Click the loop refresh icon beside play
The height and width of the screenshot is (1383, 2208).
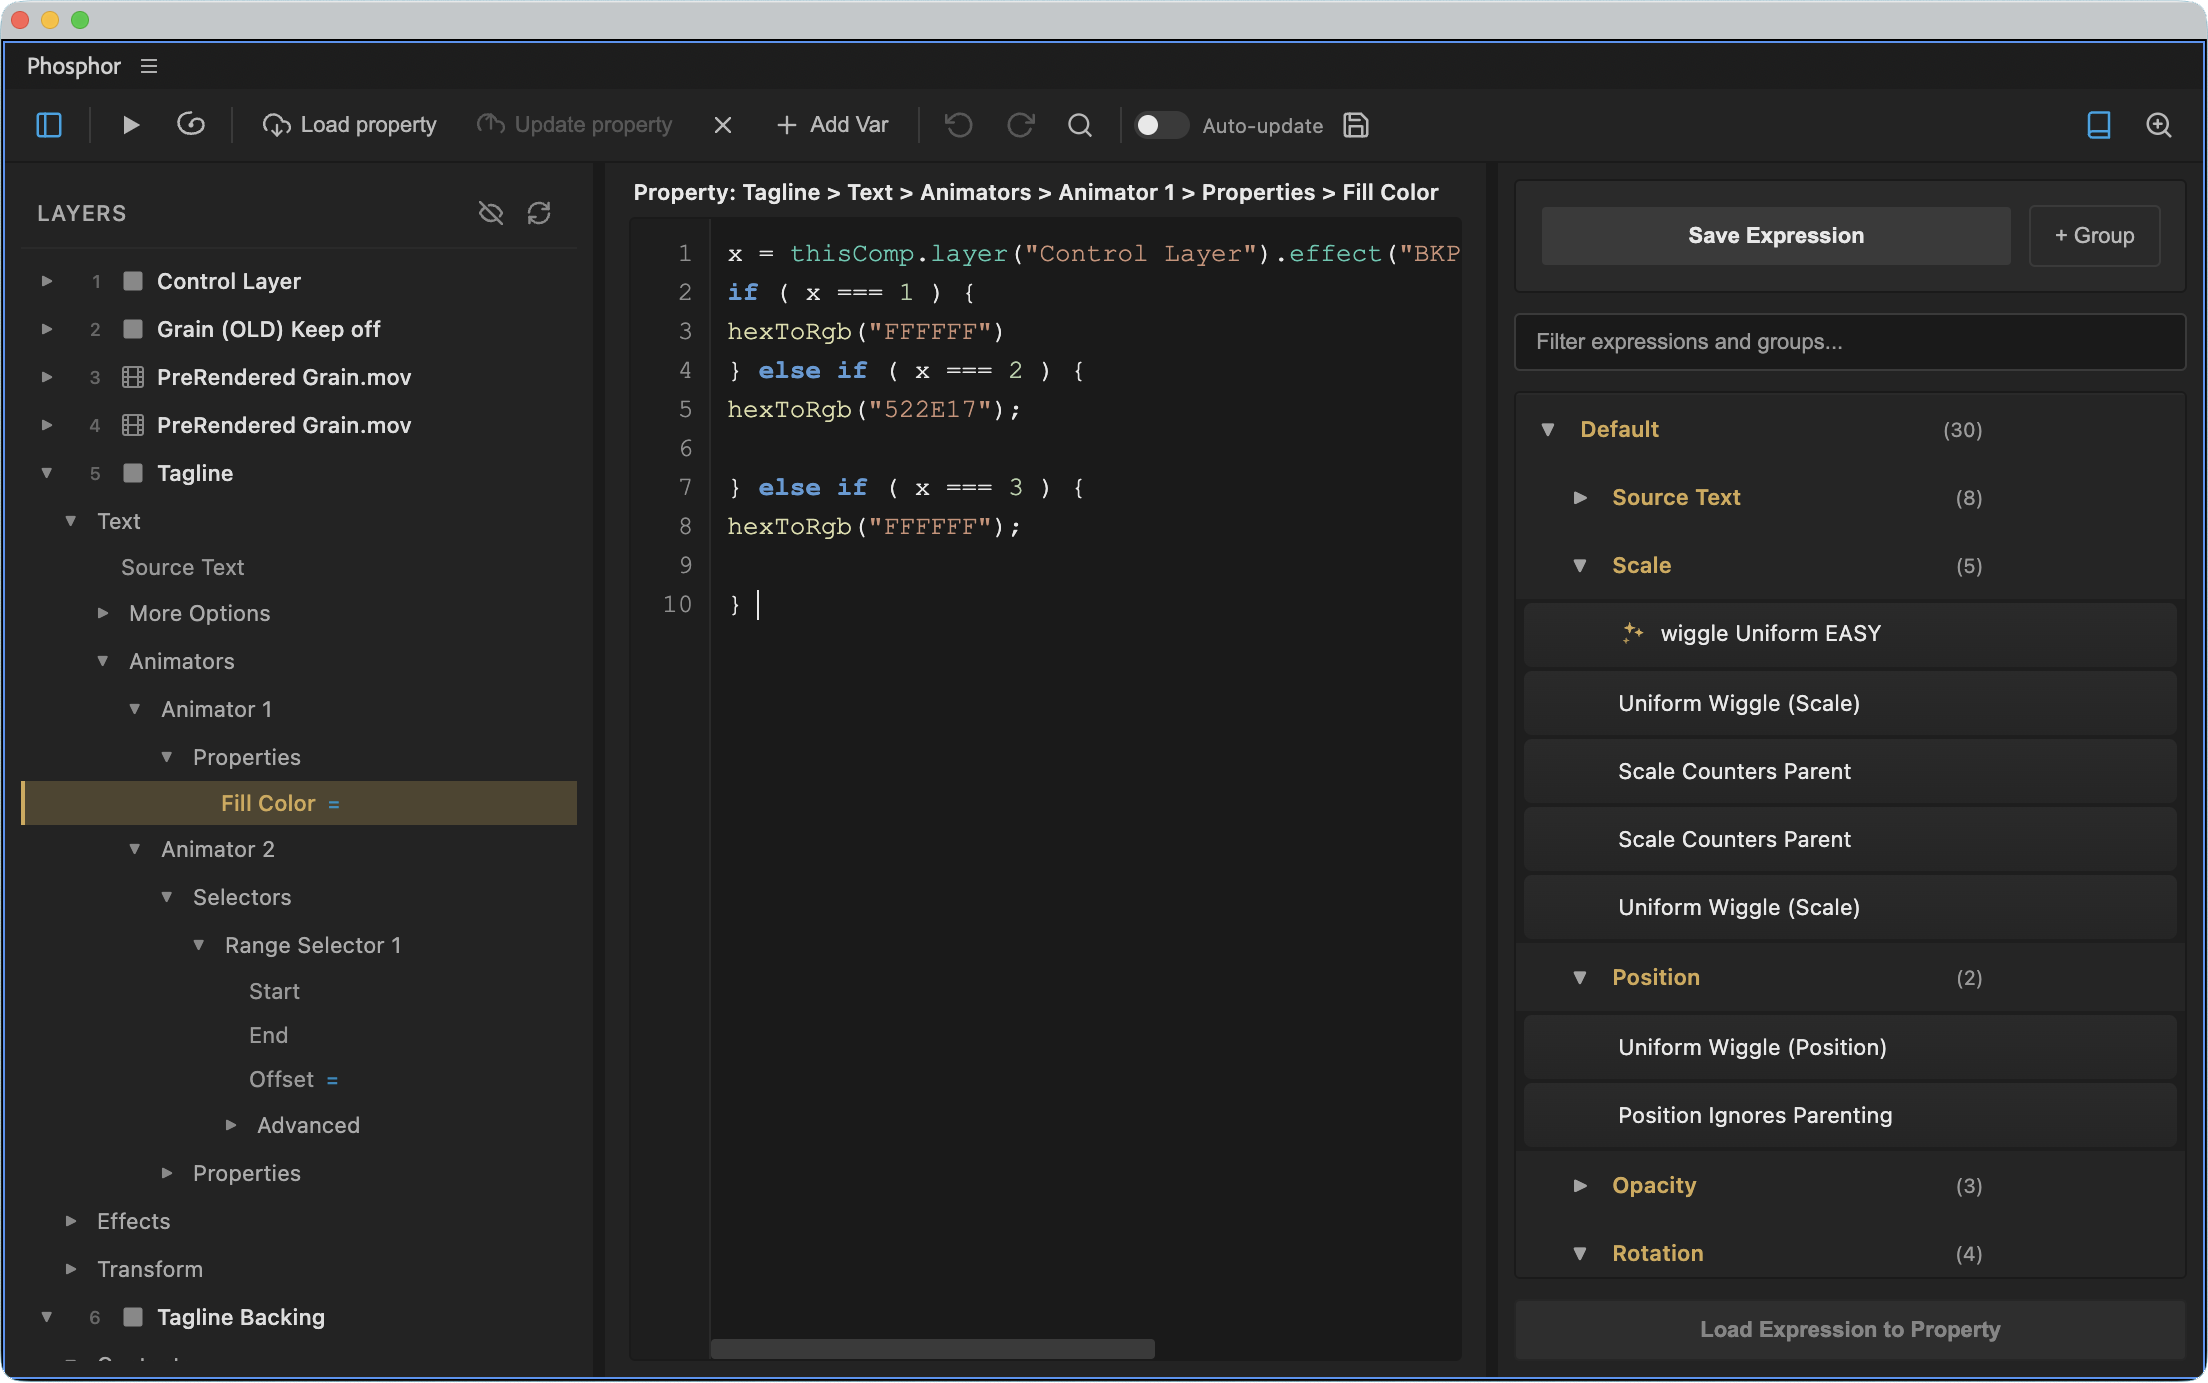191,125
